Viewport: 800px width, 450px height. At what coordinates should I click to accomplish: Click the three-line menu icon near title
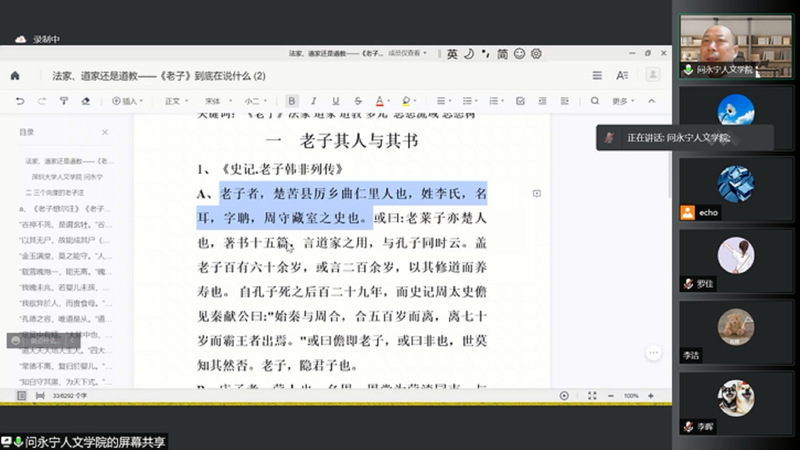(x=597, y=75)
